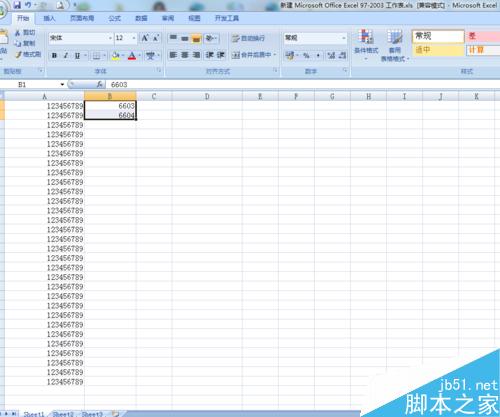The height and width of the screenshot is (417, 500).
Task: Apply comma style
Action: tap(318, 55)
